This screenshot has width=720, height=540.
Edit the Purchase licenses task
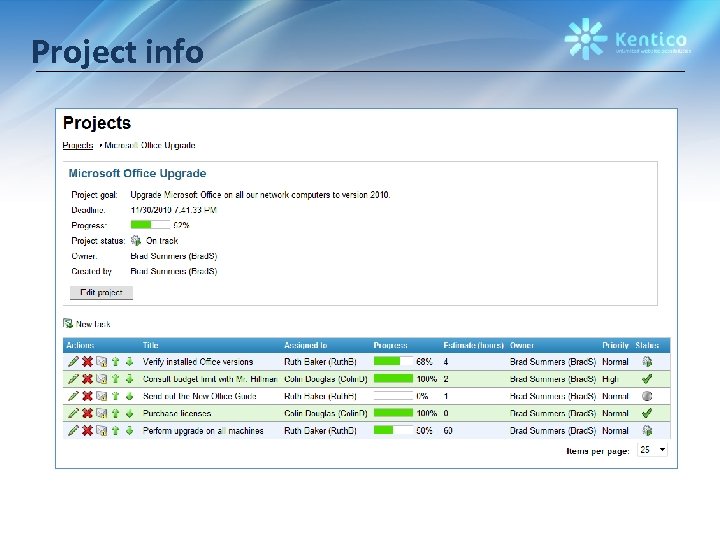[x=73, y=413]
